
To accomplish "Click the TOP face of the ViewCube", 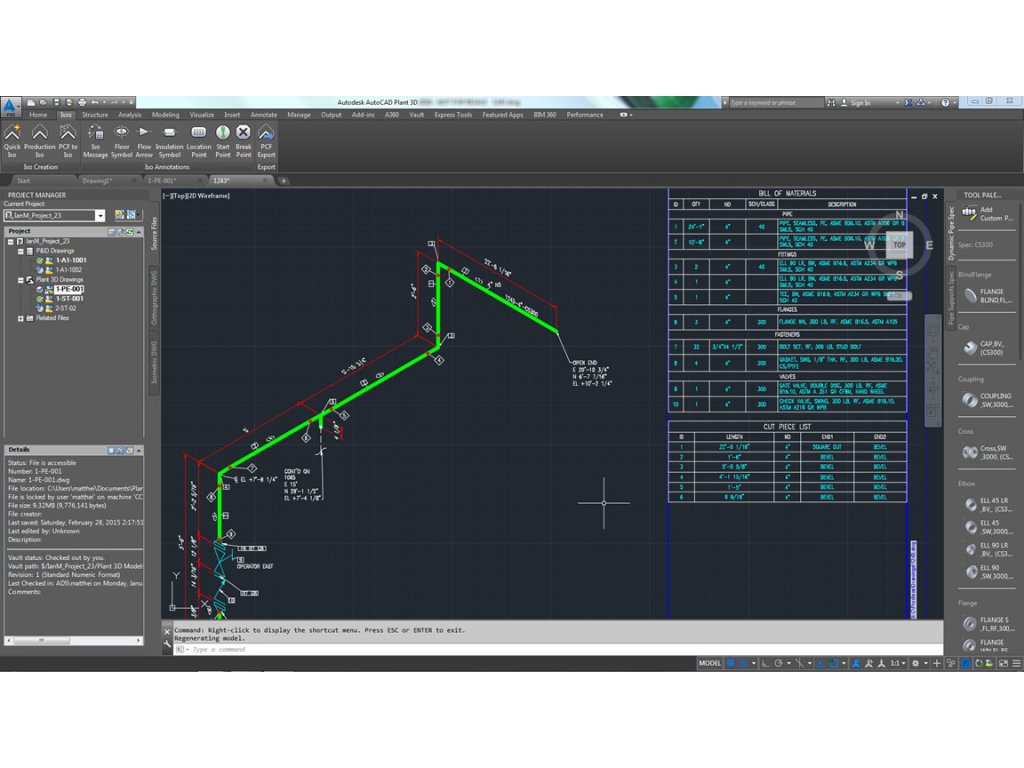I will [899, 245].
